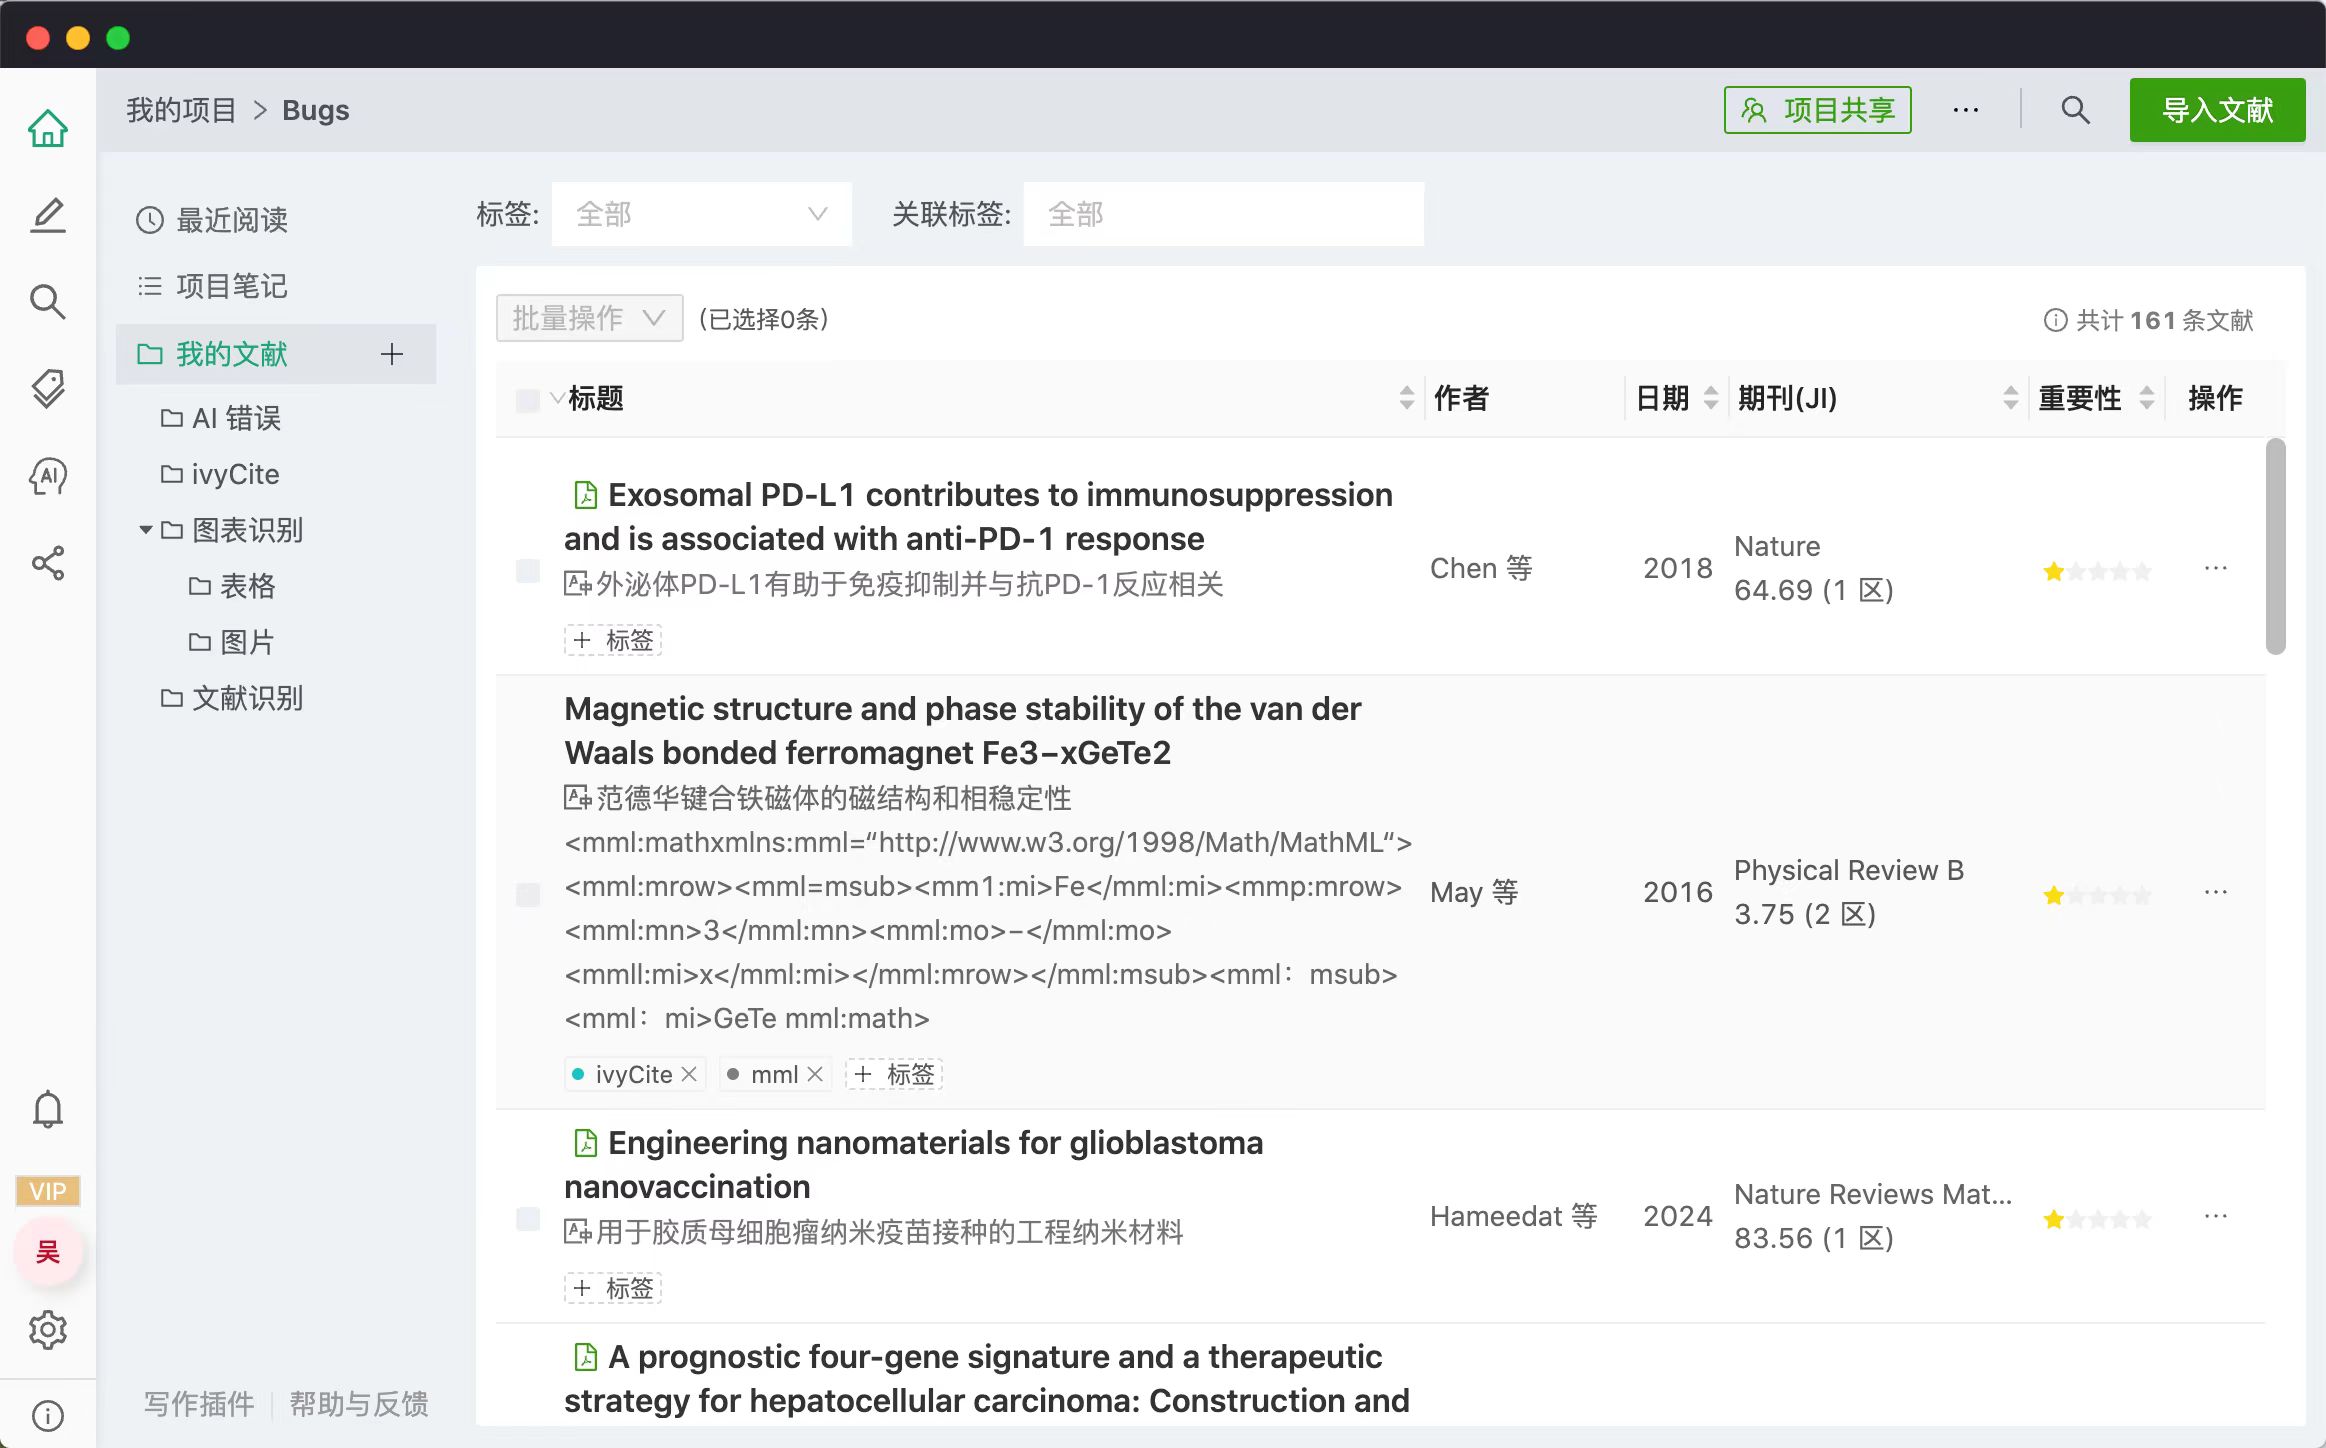2326x1448 pixels.
Task: Click the literature list vertical scrollbar
Action: click(2275, 547)
